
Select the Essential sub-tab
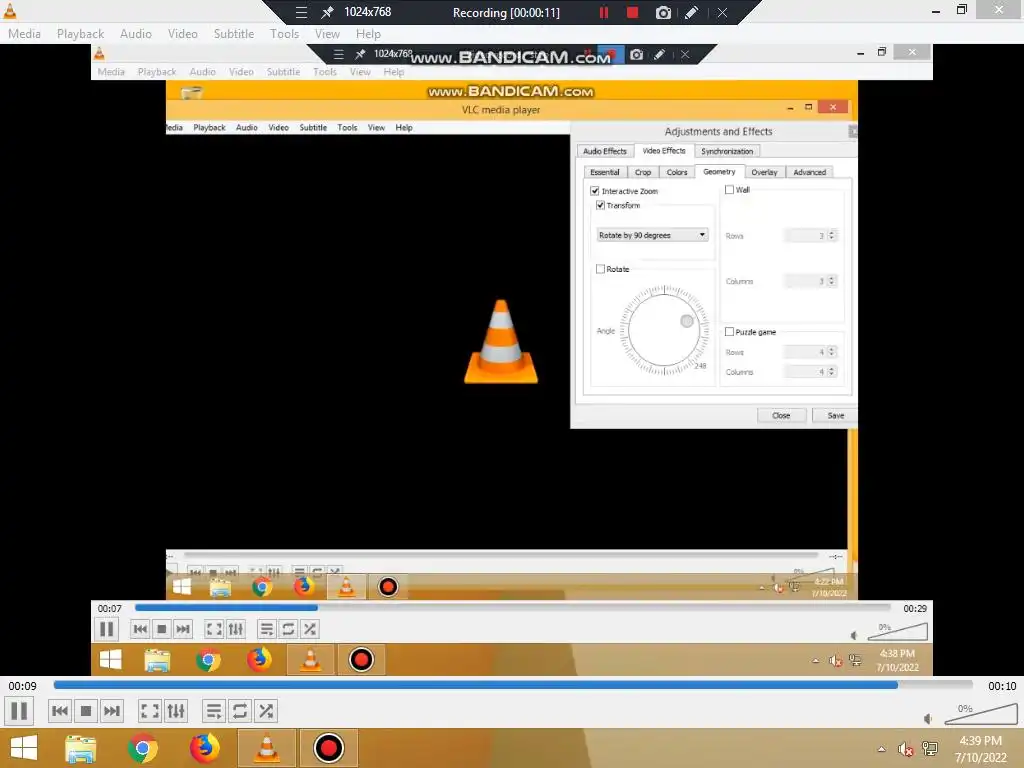[605, 172]
